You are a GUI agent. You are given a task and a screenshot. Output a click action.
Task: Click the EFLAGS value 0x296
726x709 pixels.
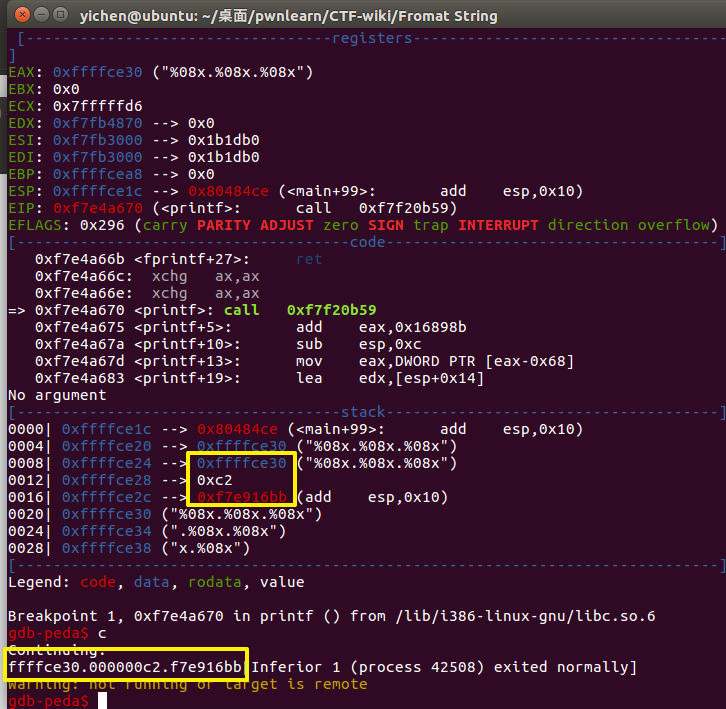coord(102,225)
